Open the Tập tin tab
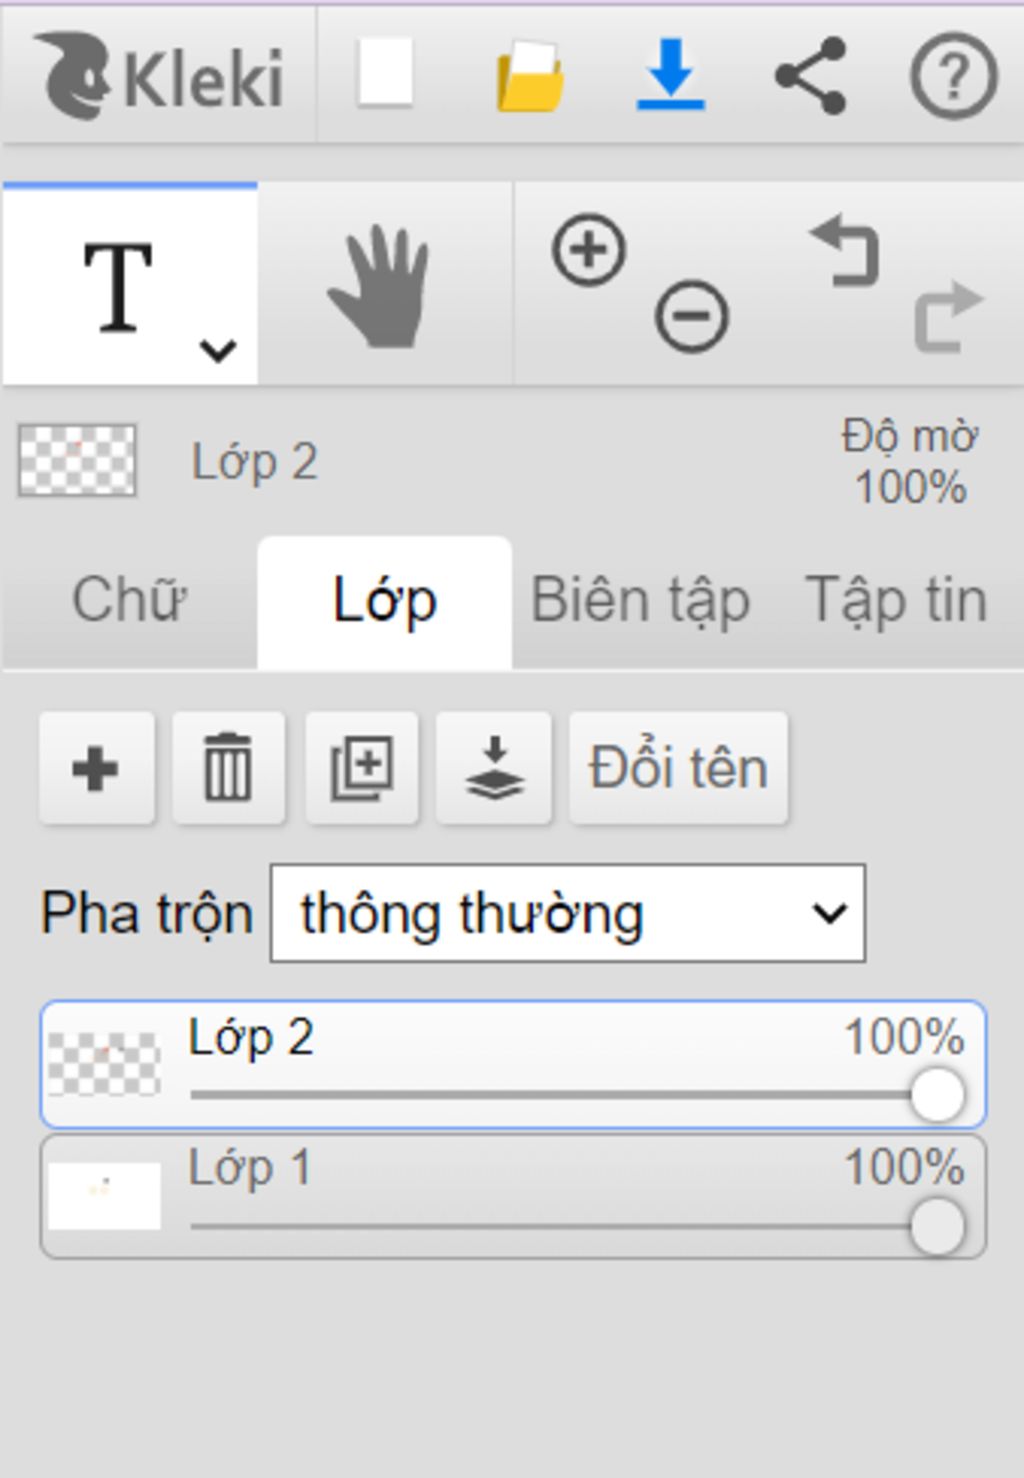This screenshot has height=1478, width=1024. coord(896,601)
